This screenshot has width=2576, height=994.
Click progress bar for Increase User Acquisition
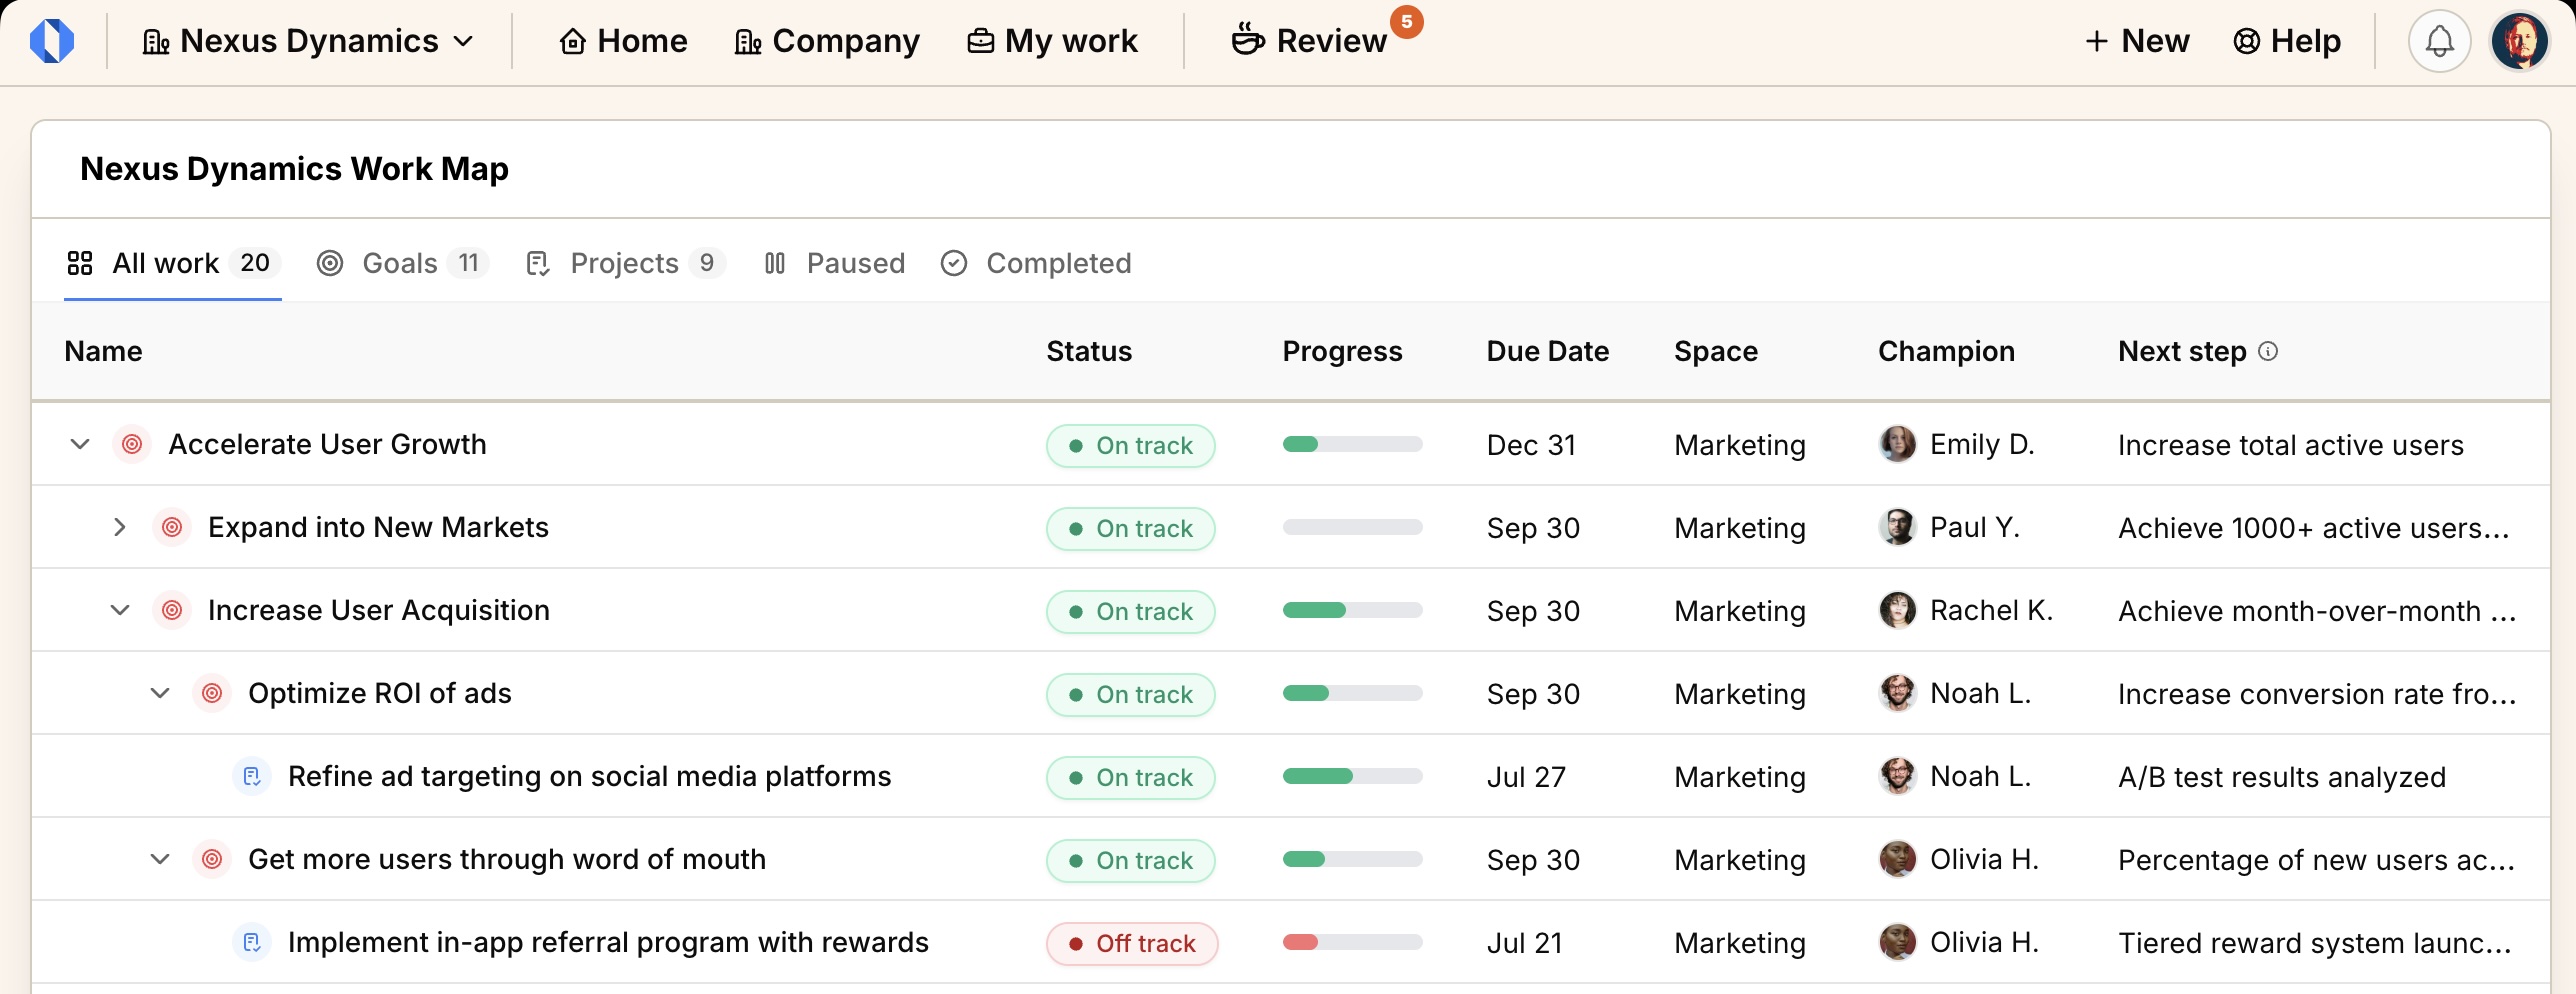point(1352,610)
